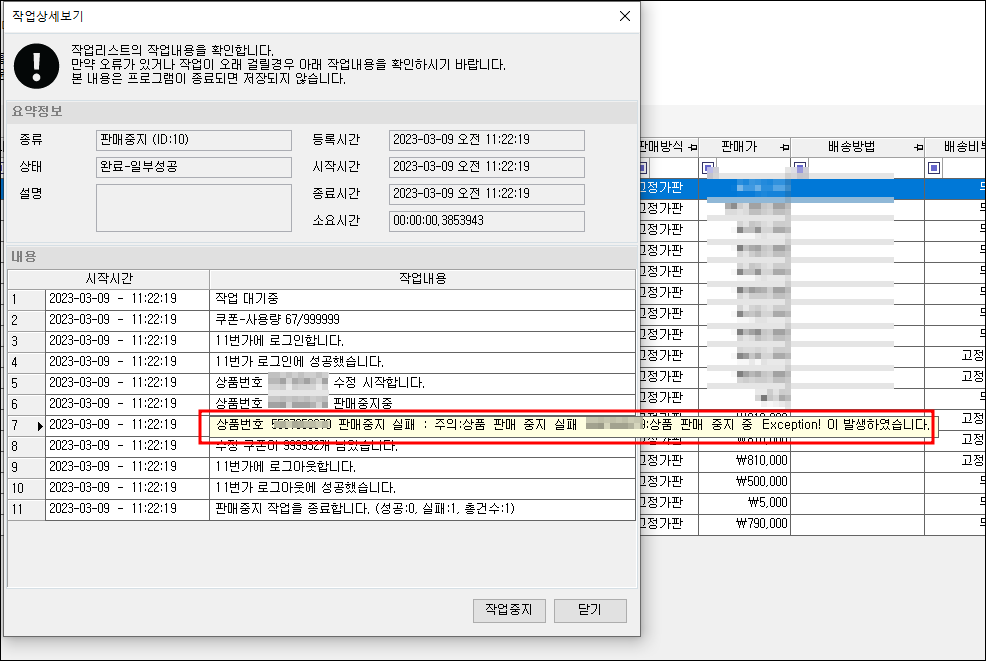The height and width of the screenshot is (661, 986).
Task: Click the row number 7 cell
Action: pyautogui.click(x=26, y=425)
